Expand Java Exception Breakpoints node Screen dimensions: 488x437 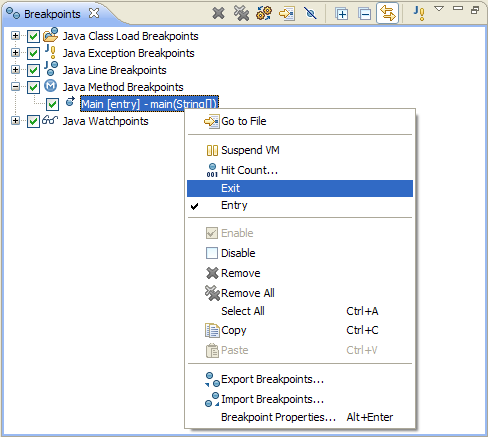click(15, 52)
